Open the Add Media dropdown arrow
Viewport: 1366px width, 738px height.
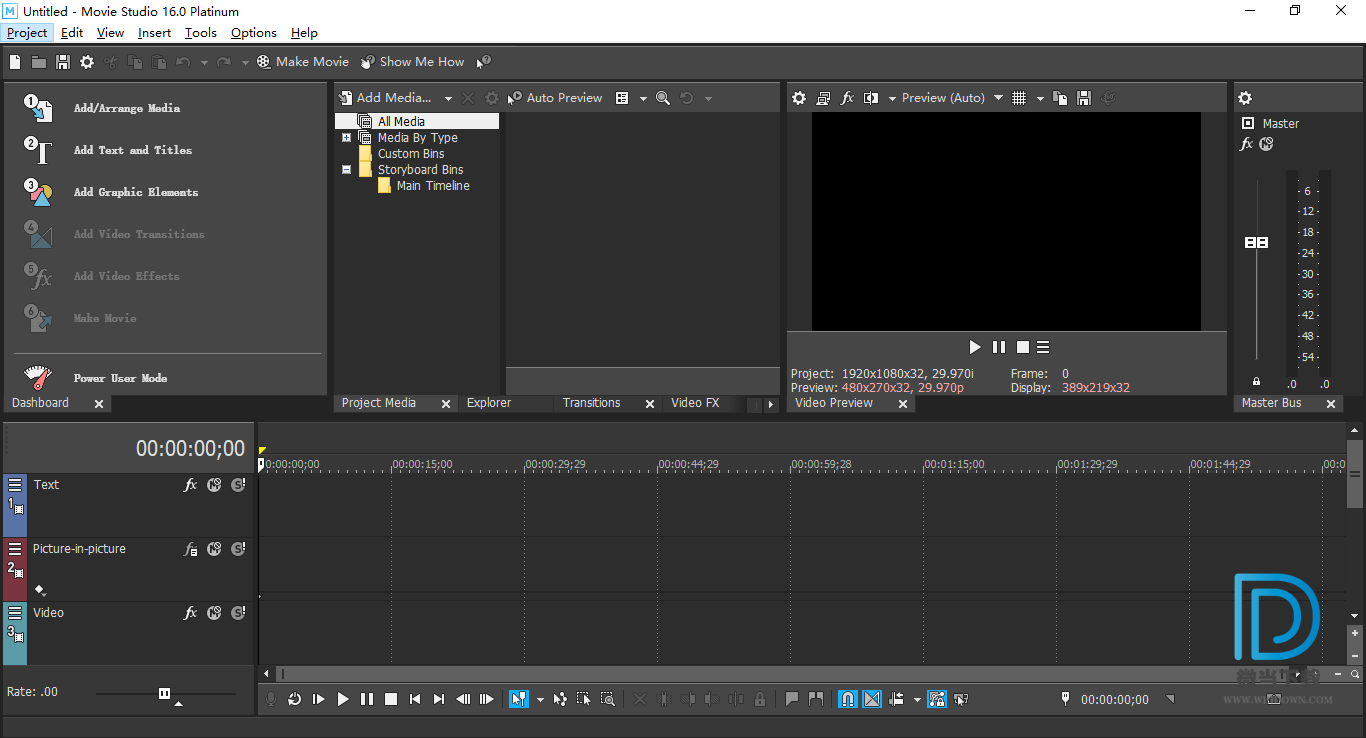click(x=448, y=98)
